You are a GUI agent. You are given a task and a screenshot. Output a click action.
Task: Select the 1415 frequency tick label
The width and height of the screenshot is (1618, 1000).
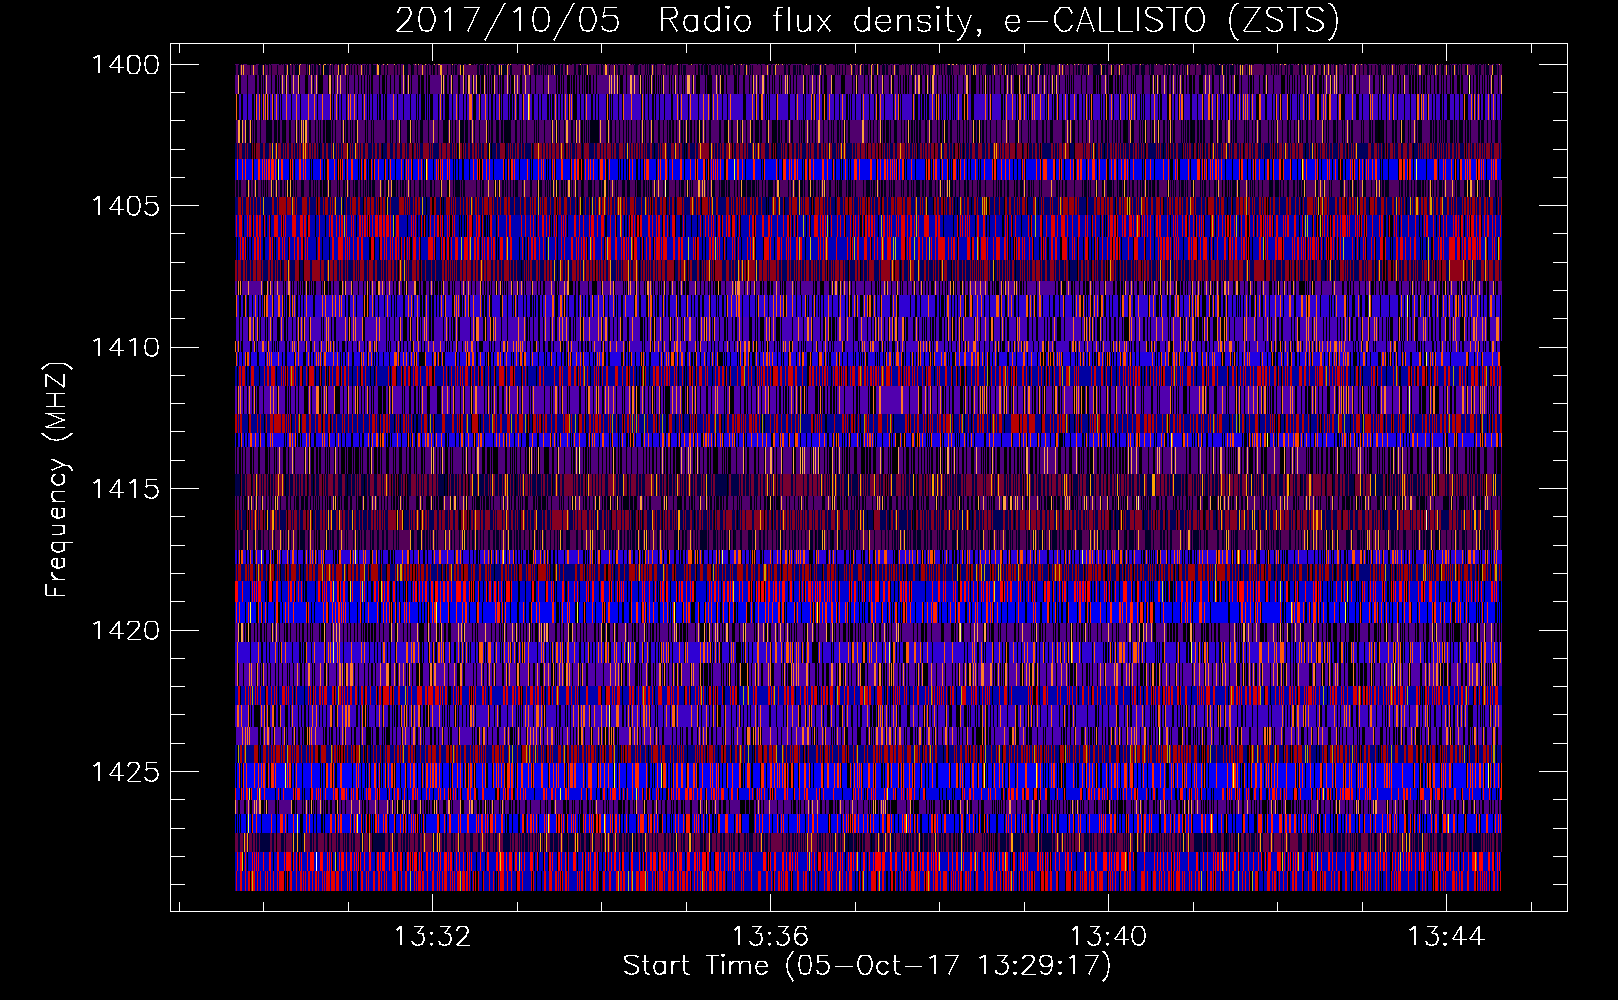click(125, 489)
